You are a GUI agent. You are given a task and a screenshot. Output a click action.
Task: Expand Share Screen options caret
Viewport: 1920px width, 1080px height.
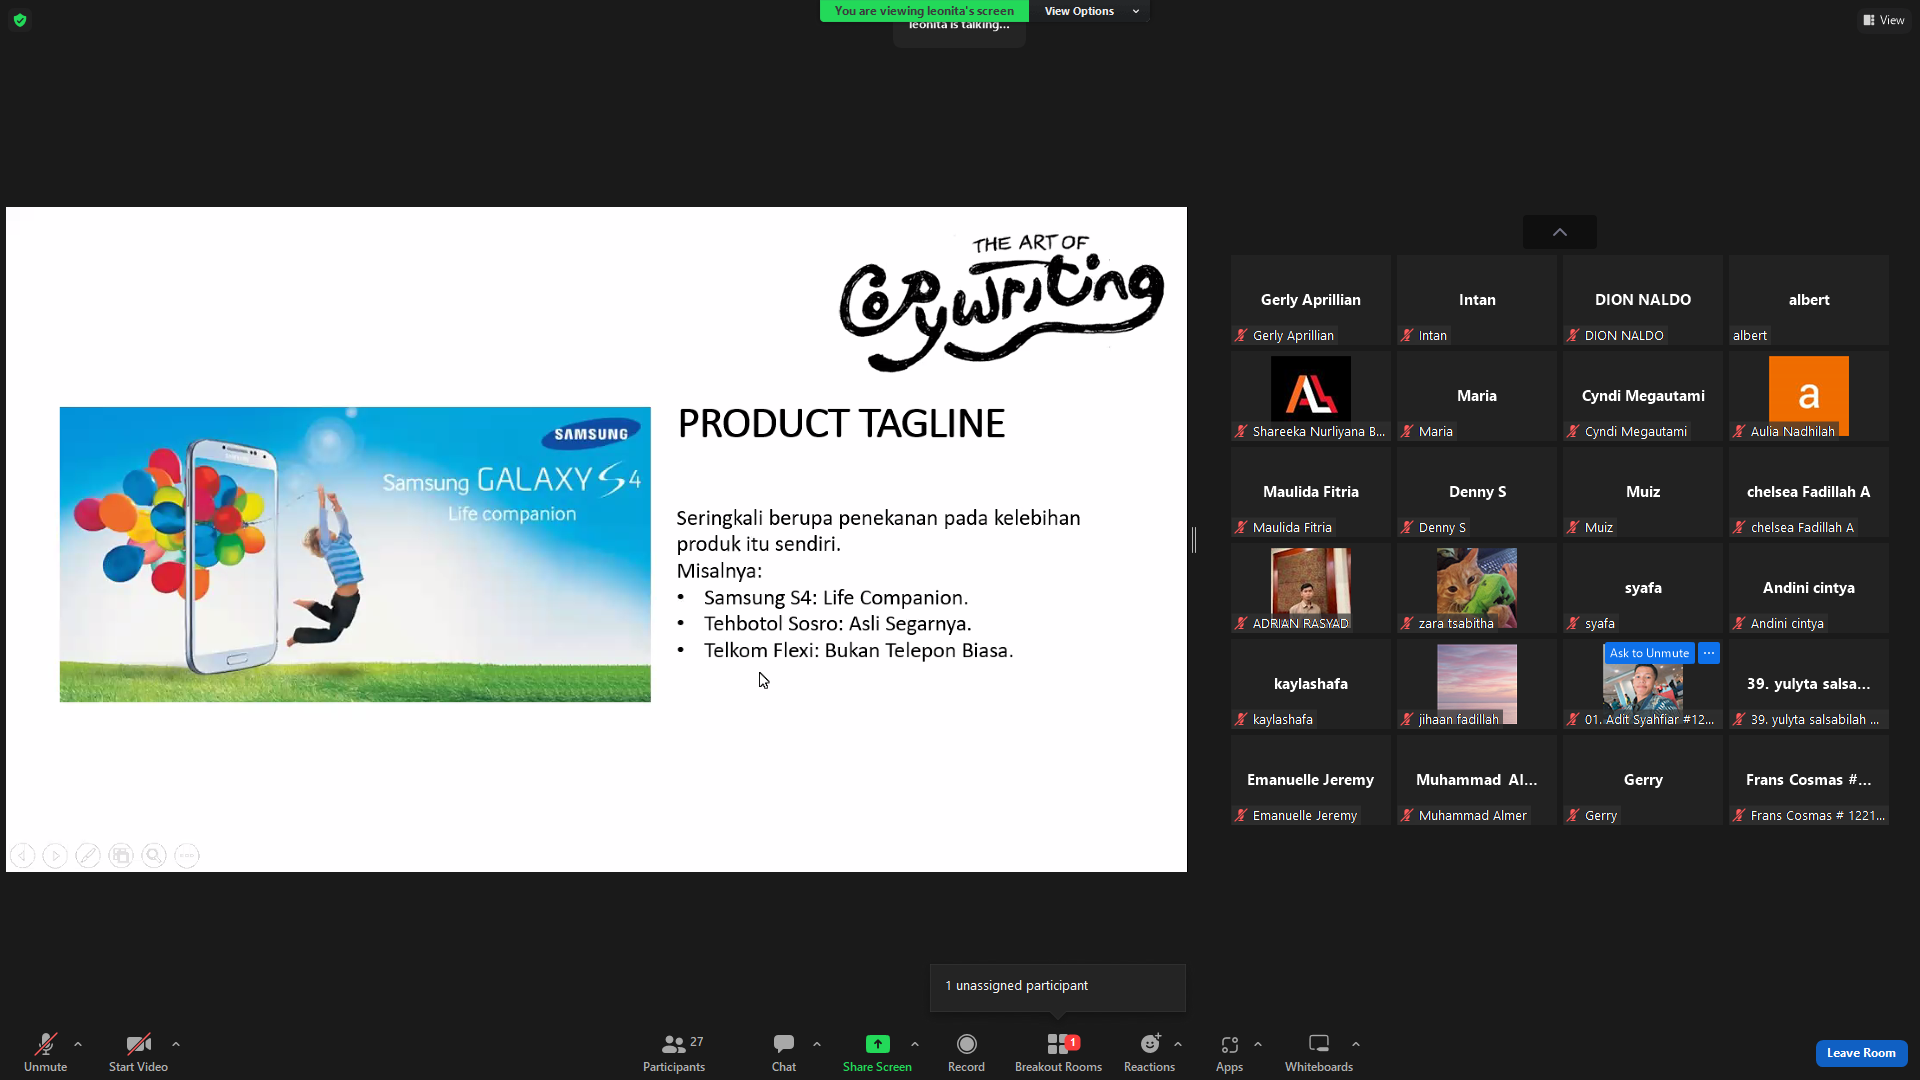click(x=915, y=1044)
